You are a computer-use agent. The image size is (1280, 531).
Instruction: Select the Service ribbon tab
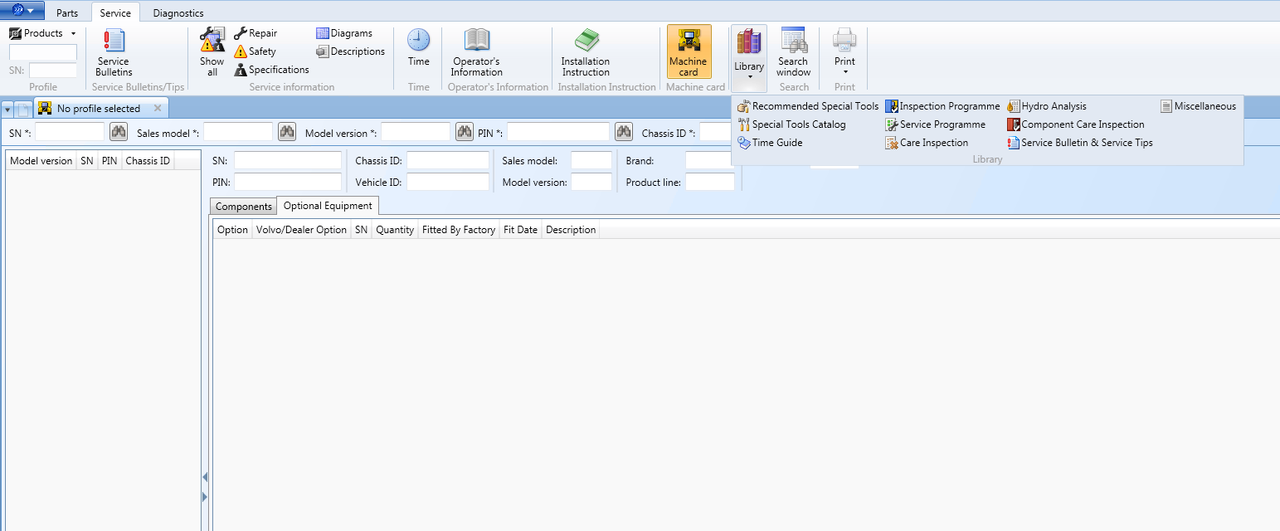coord(115,13)
